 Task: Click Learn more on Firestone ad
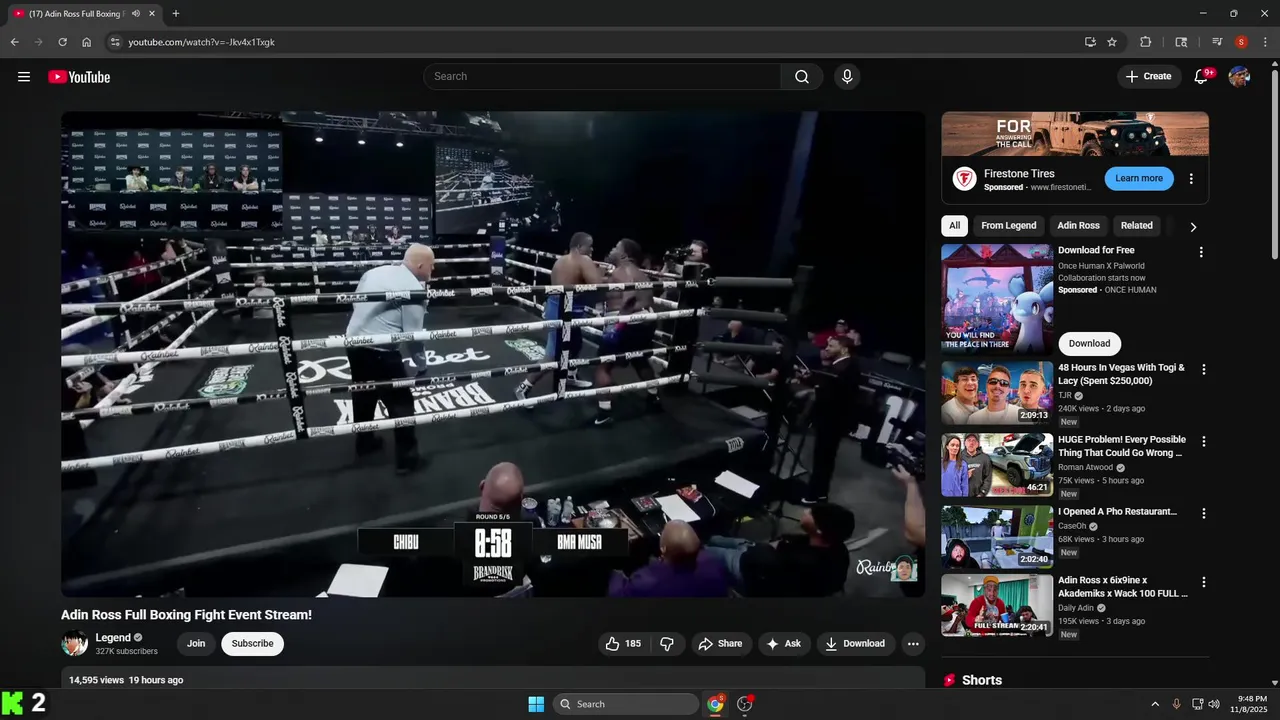click(1139, 179)
